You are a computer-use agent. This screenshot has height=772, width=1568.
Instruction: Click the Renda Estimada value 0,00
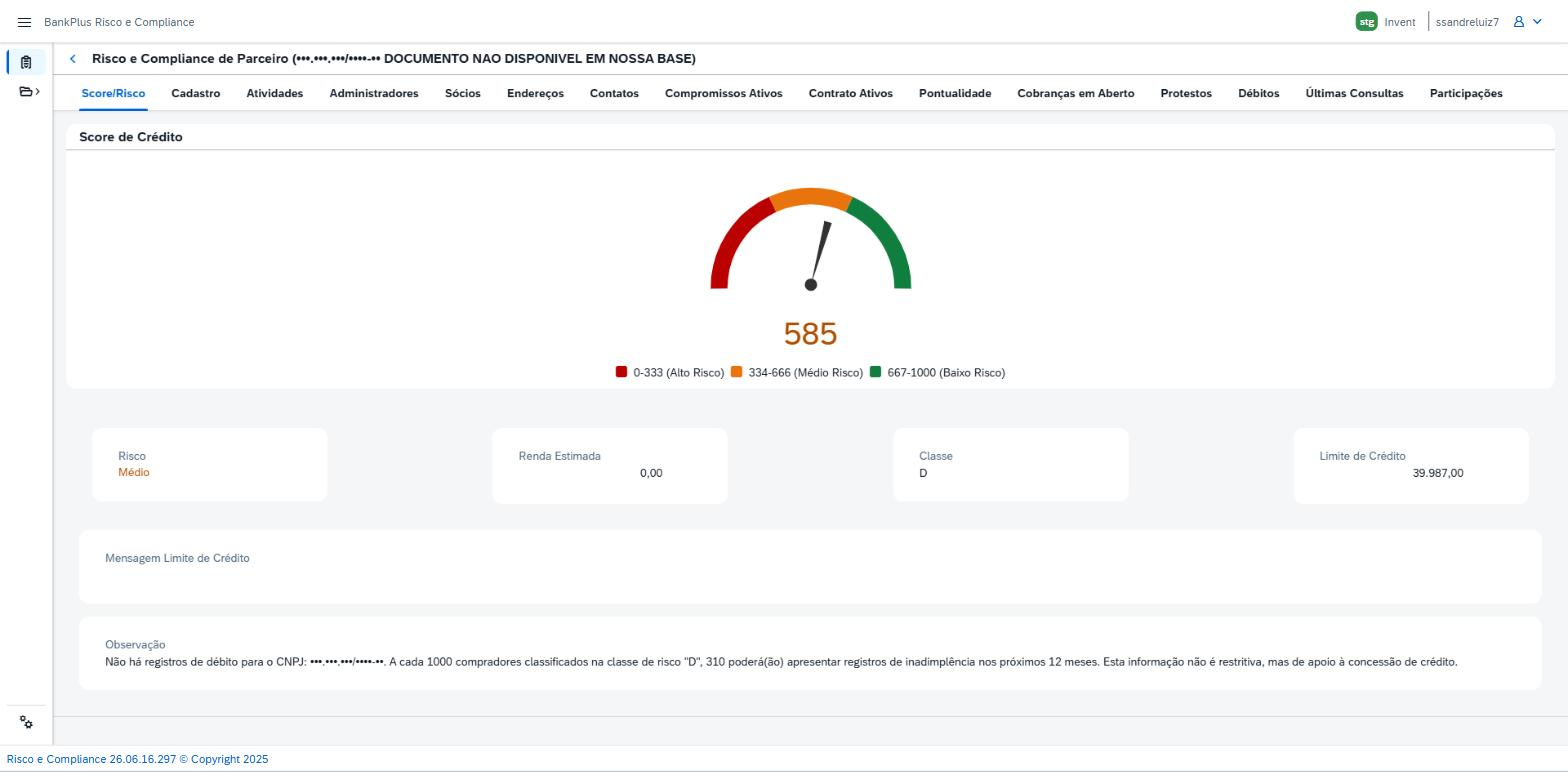(x=651, y=473)
